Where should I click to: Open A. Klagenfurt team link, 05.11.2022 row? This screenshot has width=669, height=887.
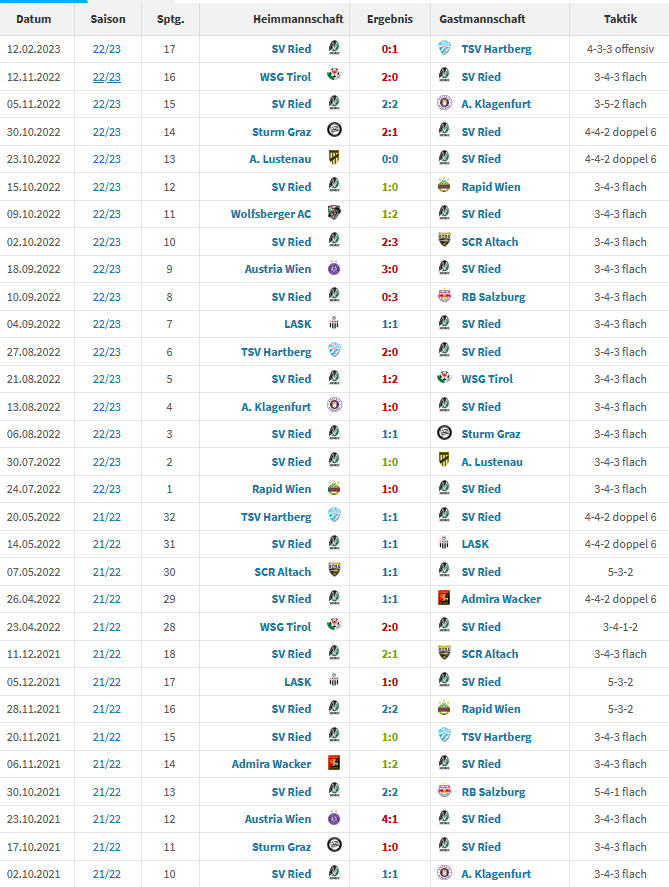click(x=496, y=104)
